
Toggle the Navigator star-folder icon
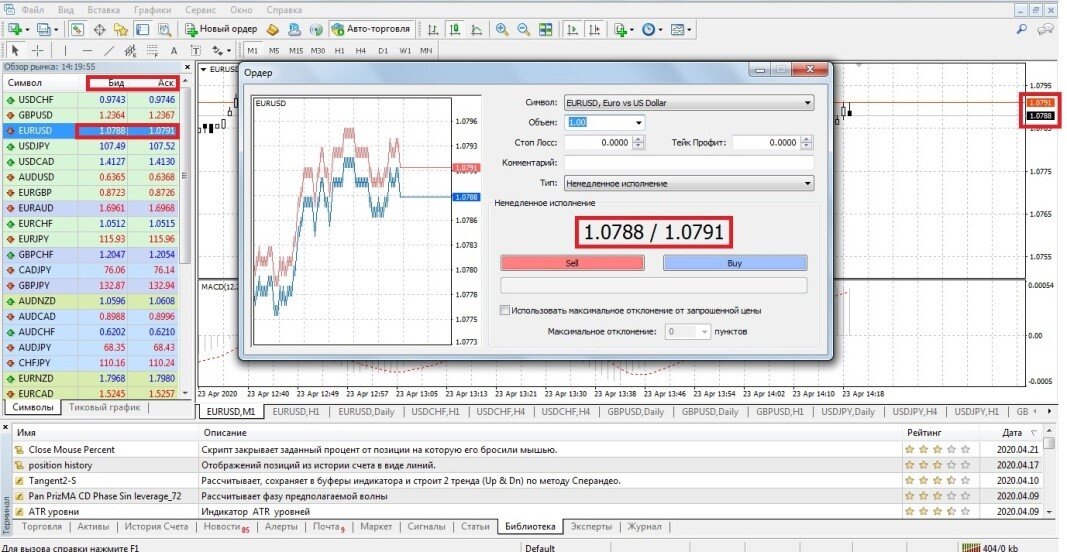pyautogui.click(x=120, y=29)
